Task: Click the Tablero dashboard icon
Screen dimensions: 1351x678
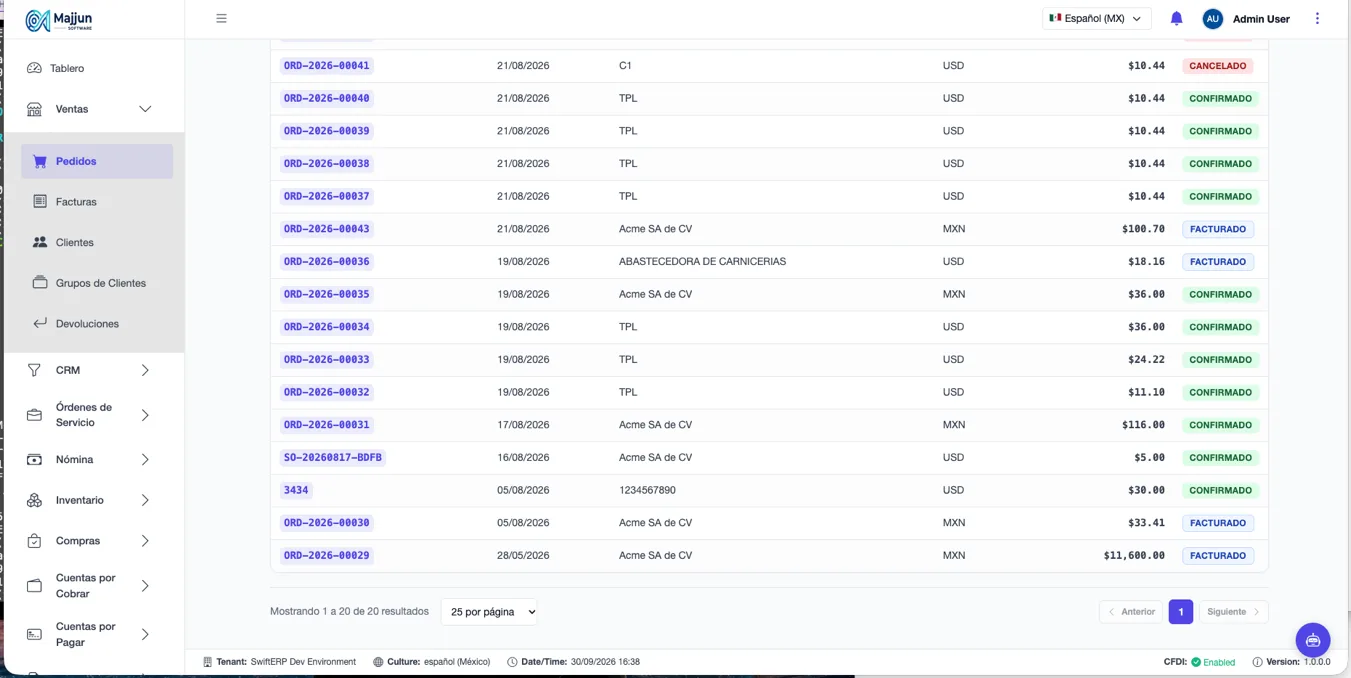Action: 34,68
